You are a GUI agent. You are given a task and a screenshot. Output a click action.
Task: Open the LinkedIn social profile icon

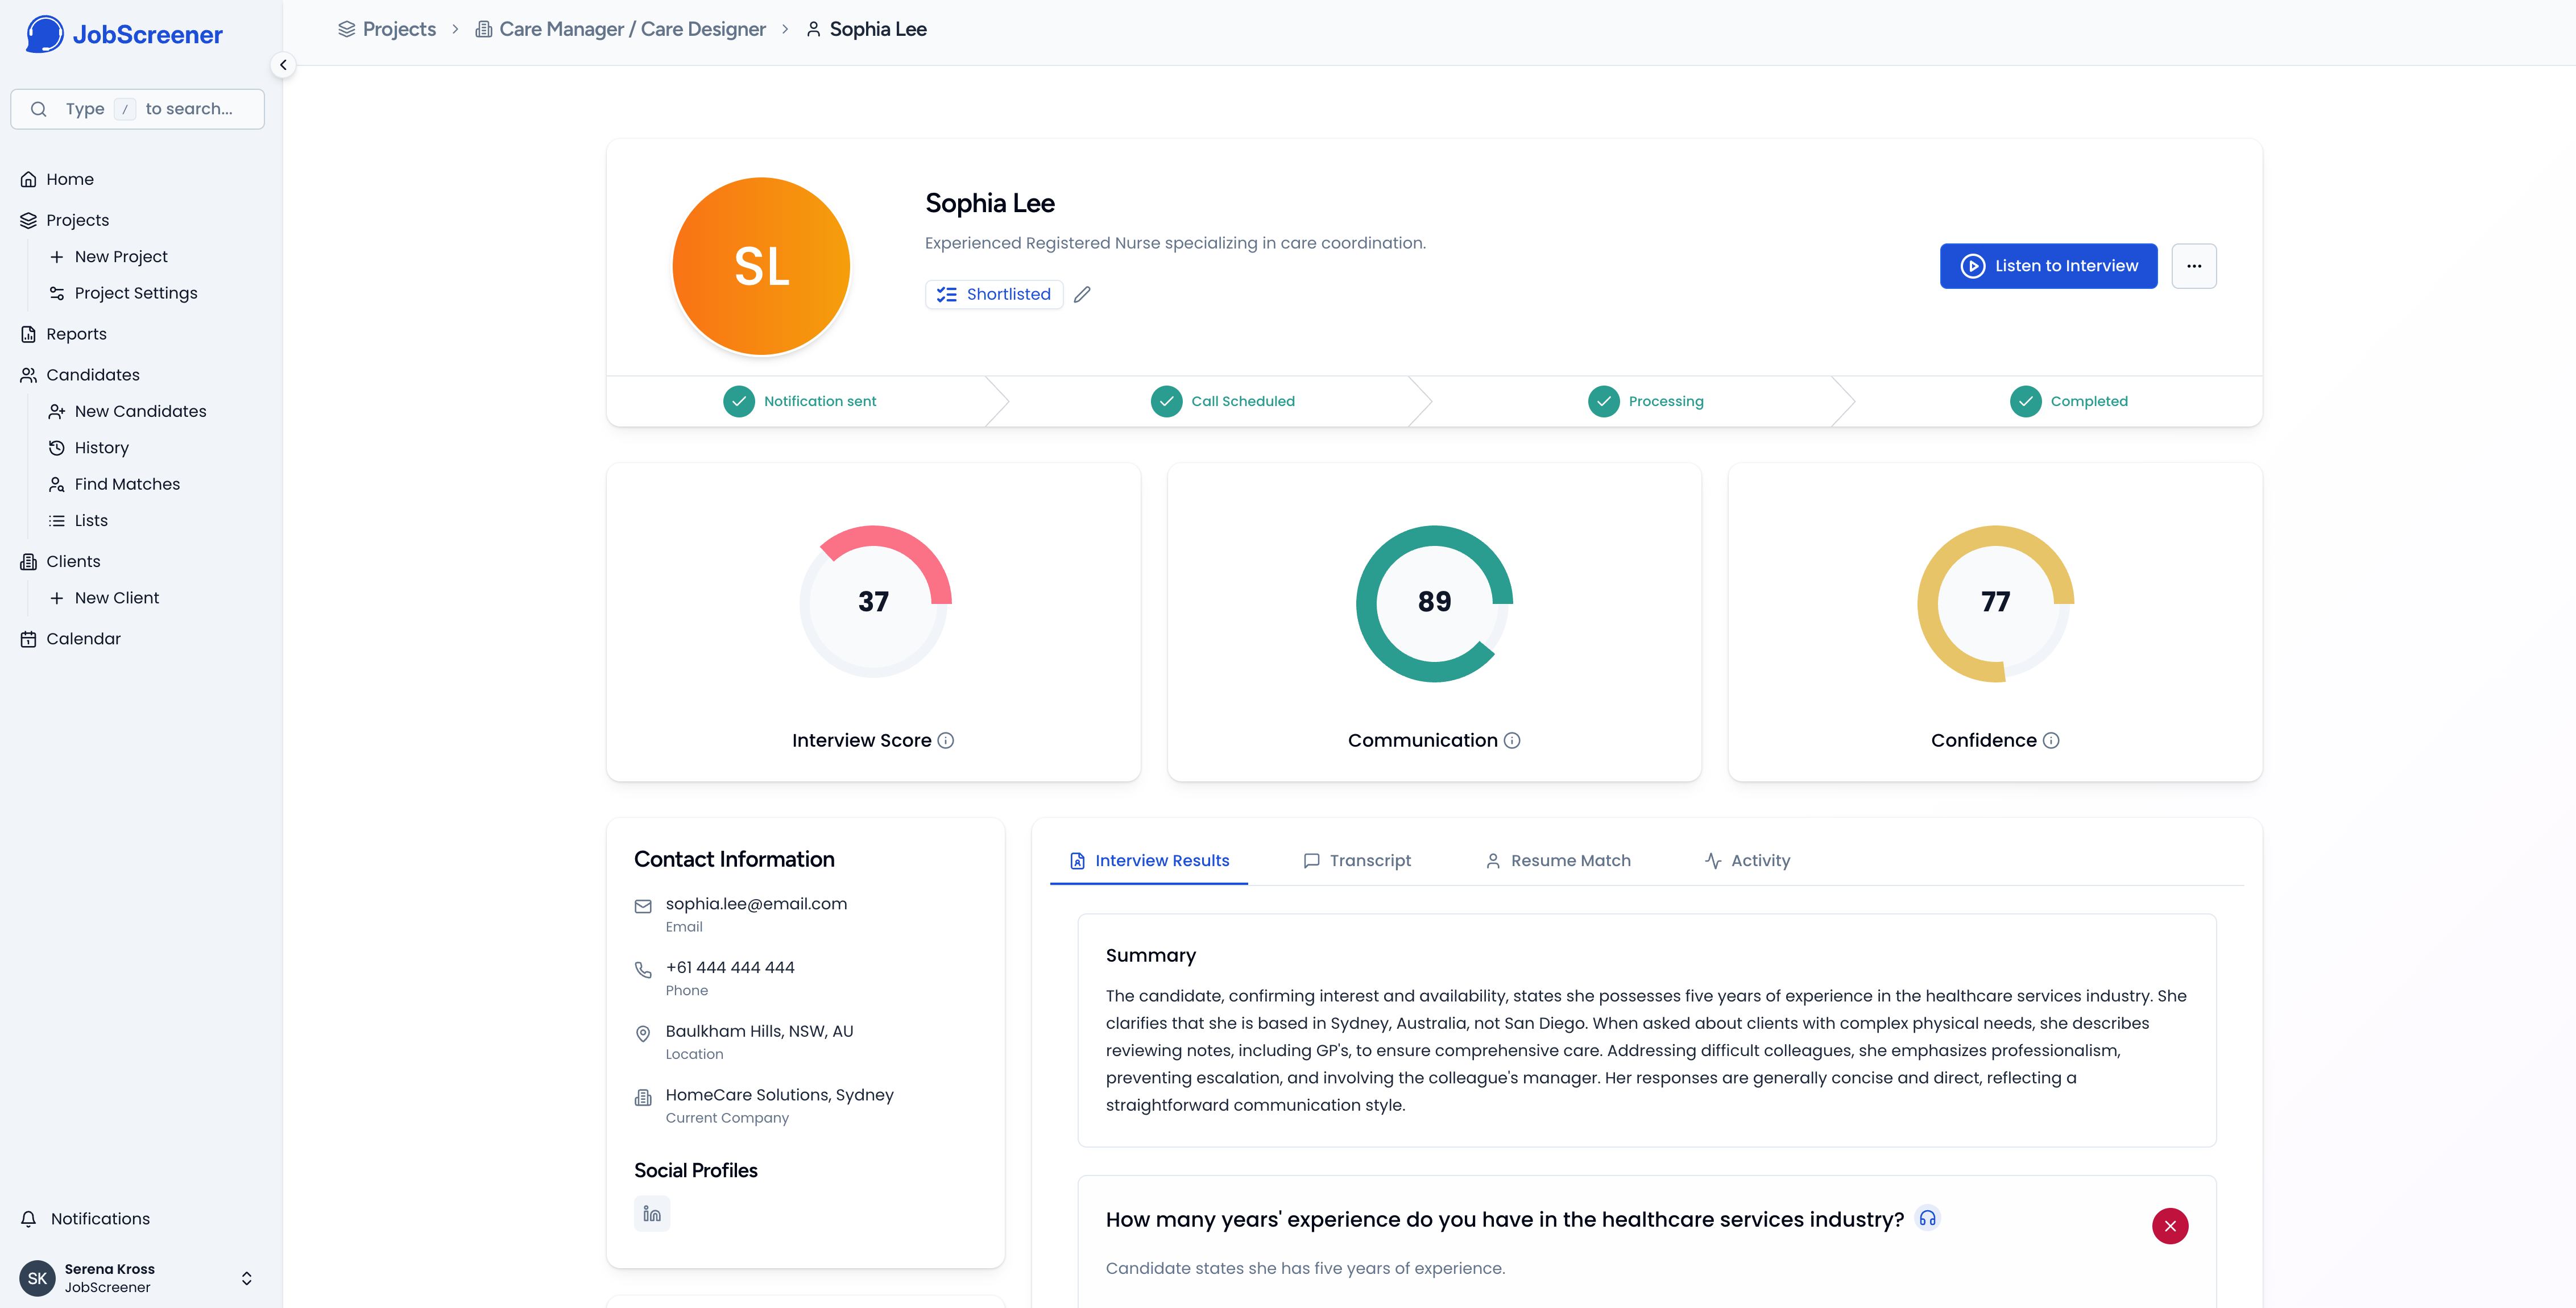point(652,1213)
